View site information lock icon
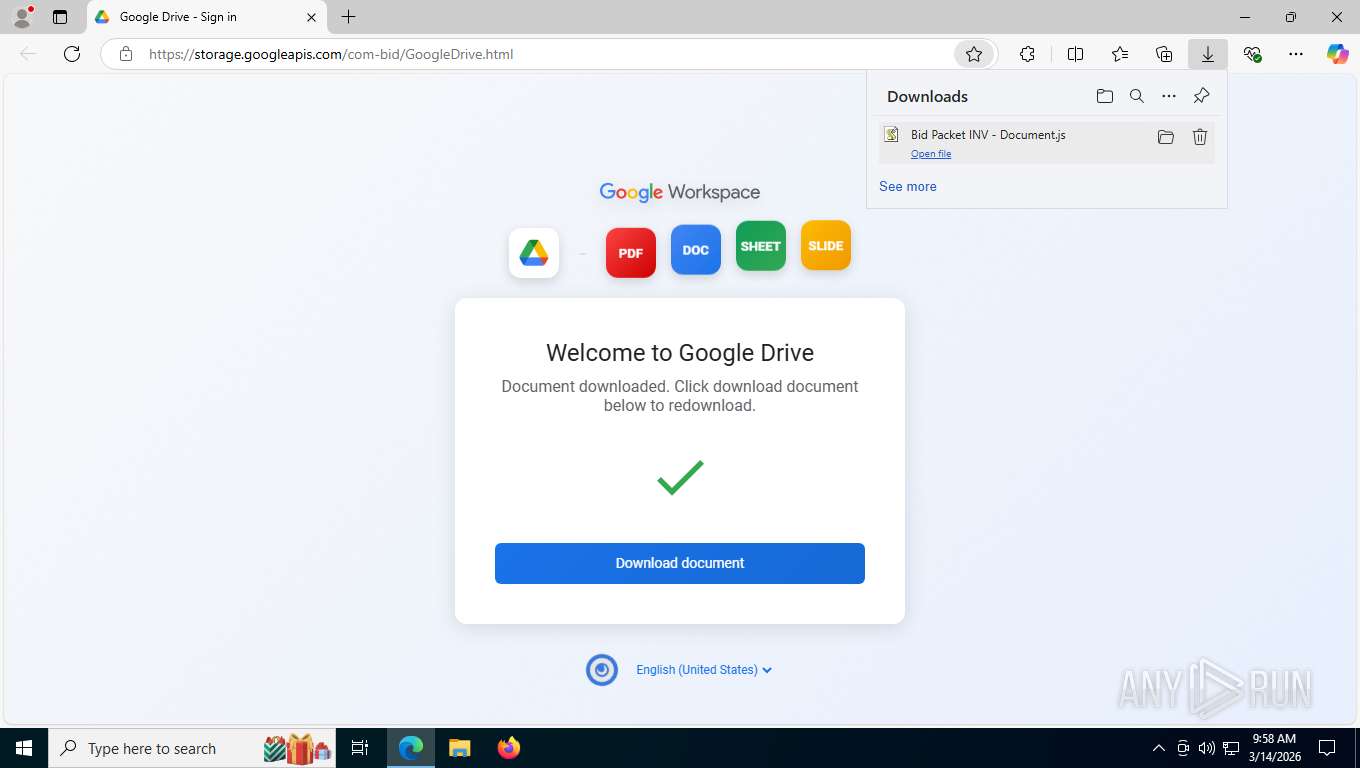1360x768 pixels. tap(126, 54)
